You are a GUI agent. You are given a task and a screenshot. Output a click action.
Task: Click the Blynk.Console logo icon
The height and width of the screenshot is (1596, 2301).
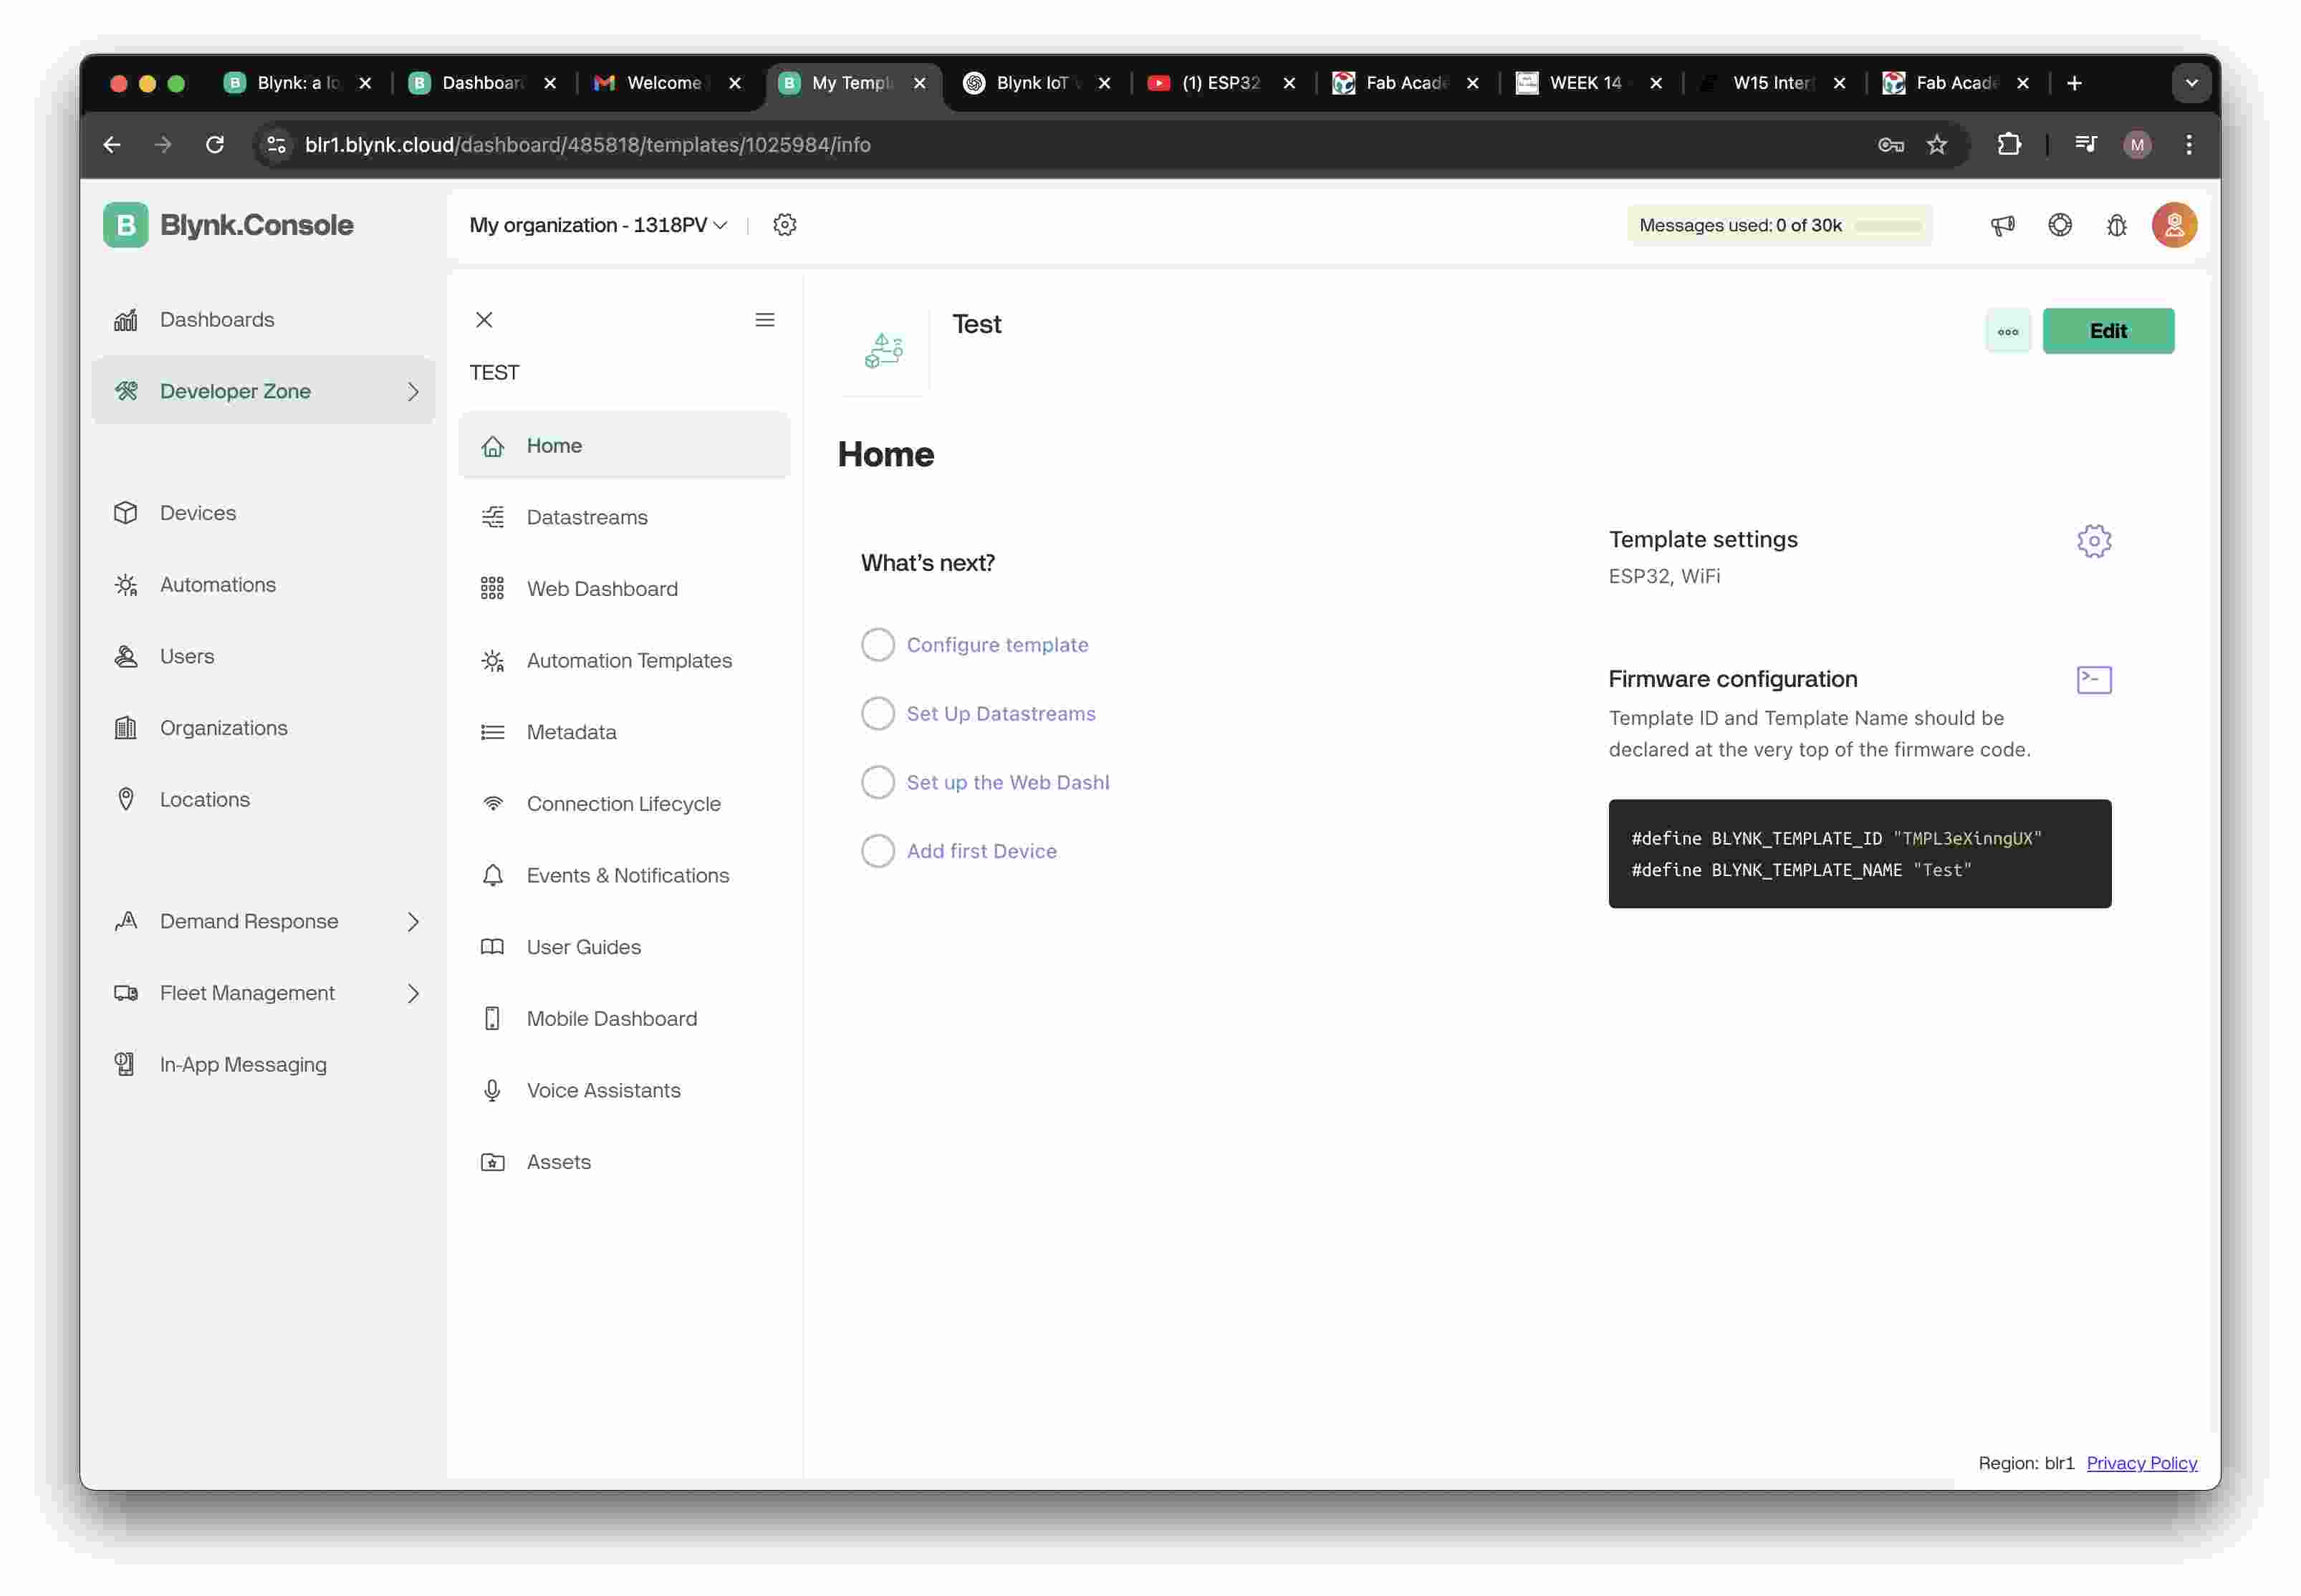[x=125, y=225]
